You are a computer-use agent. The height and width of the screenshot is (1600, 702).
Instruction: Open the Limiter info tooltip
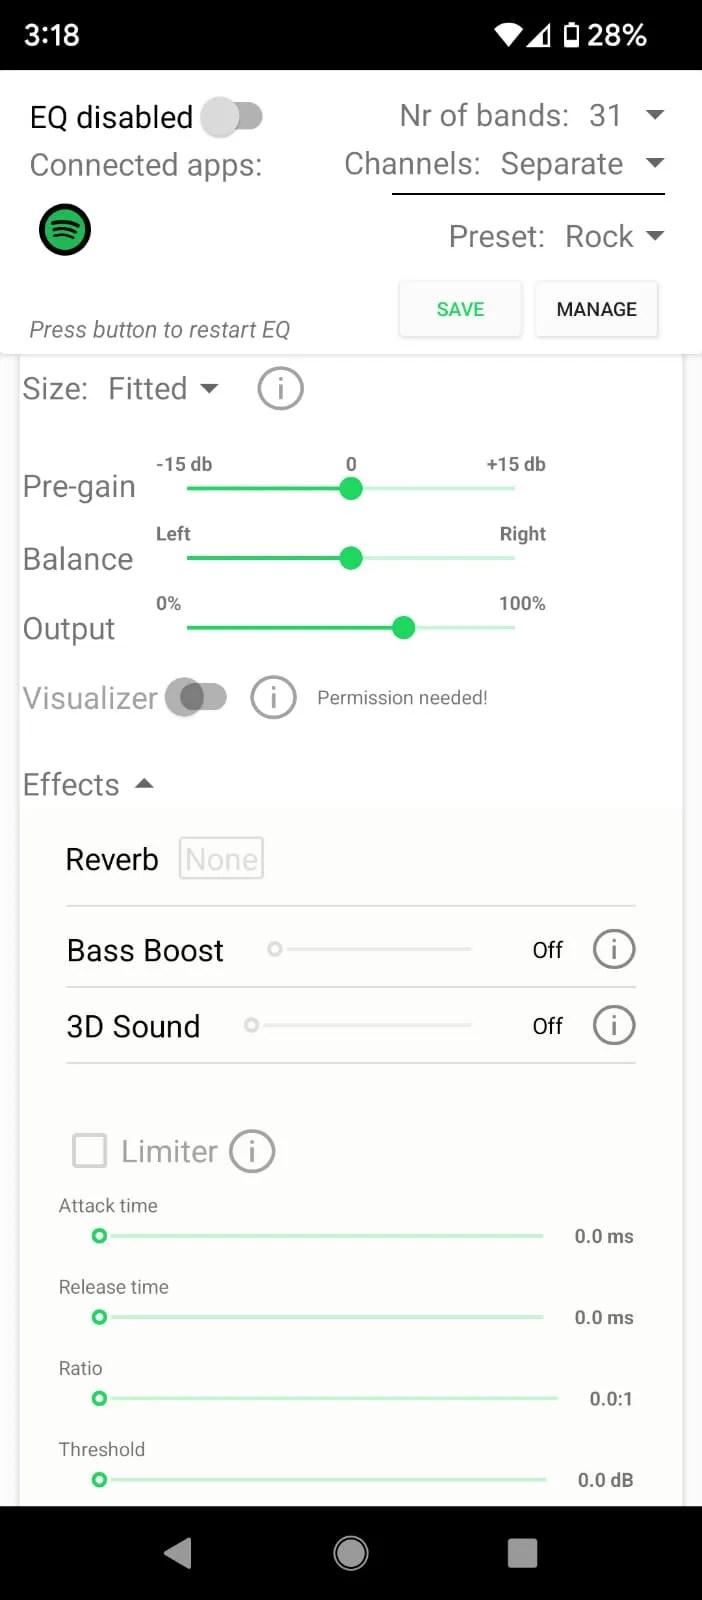(x=252, y=1151)
